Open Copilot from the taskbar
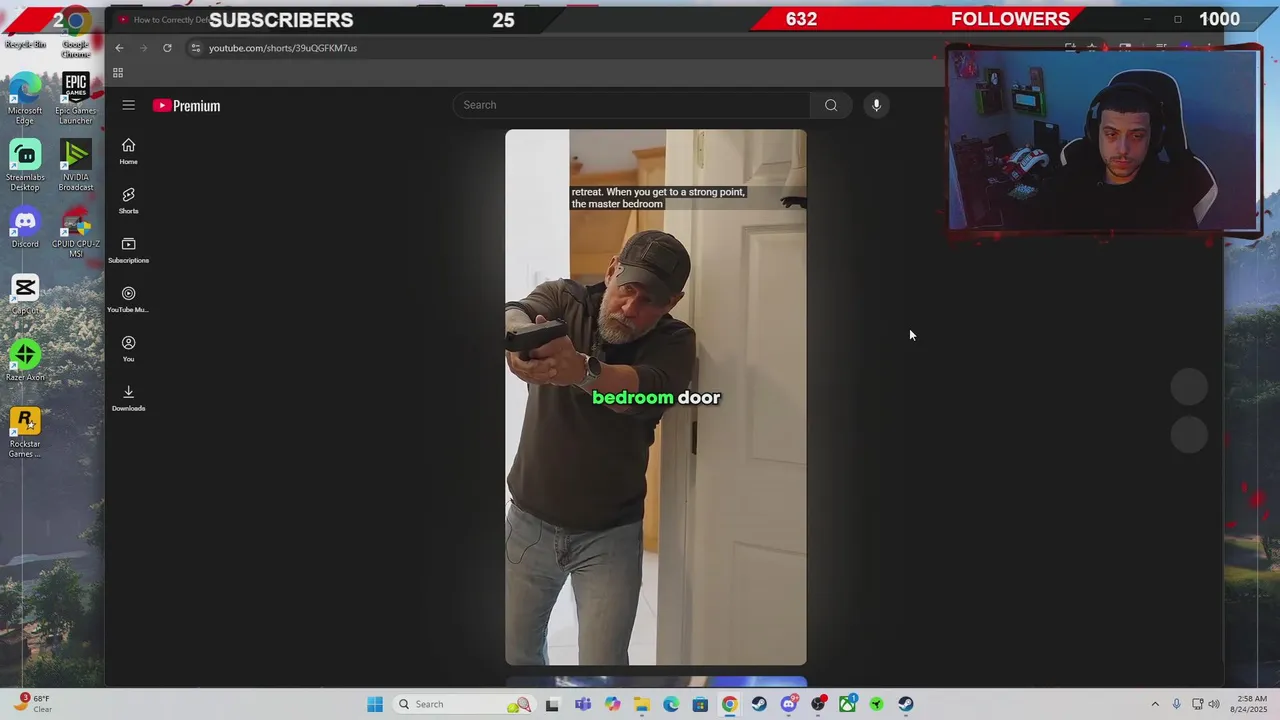Screen dimensions: 1280x720 [x=612, y=704]
